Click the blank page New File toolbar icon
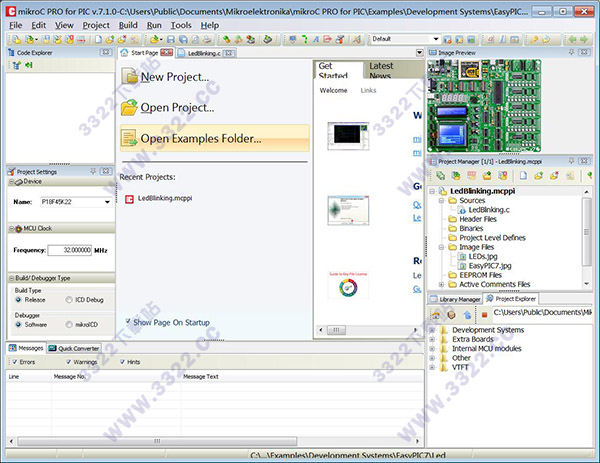The image size is (600, 463). 98,39
